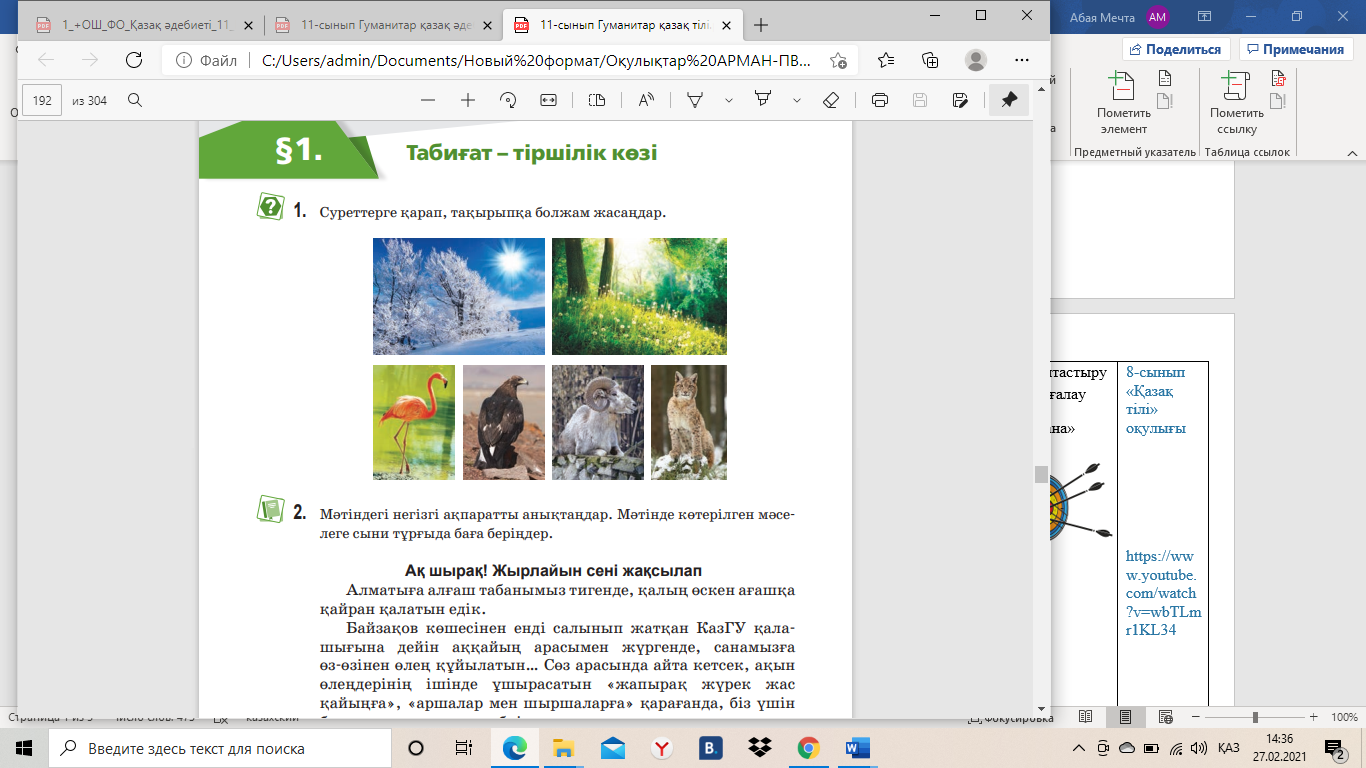The height and width of the screenshot is (768, 1366).
Task: Open File Explorer from the taskbar
Action: pos(564,748)
